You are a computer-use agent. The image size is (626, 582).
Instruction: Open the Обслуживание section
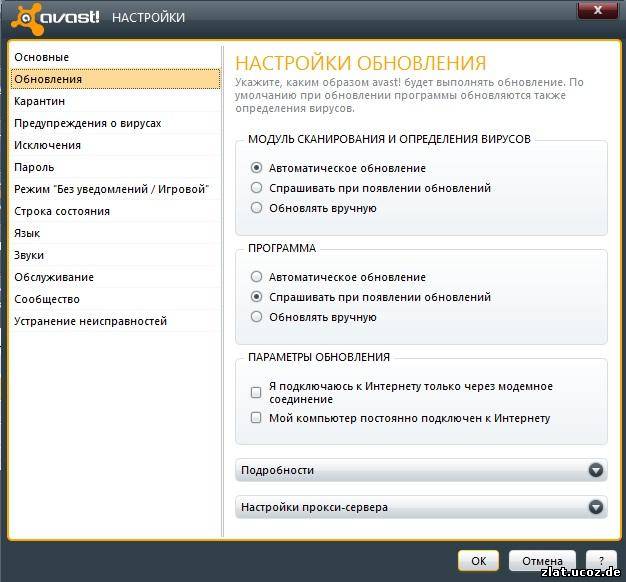click(116, 277)
